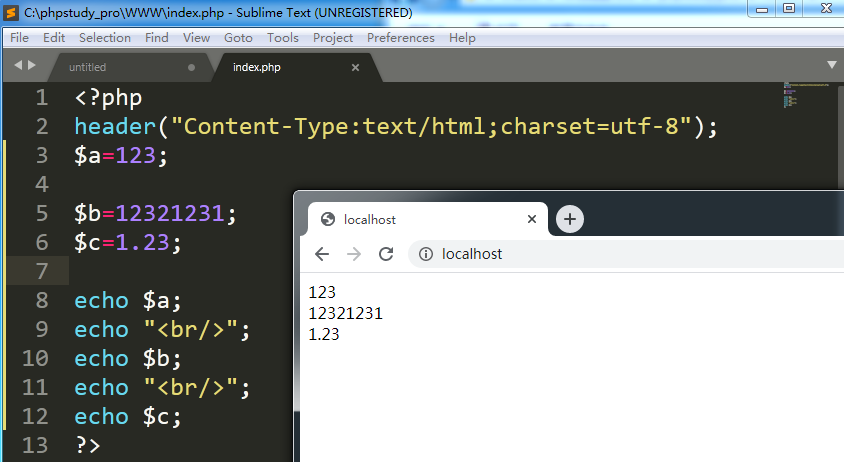Click the unsaved dot on untitled tab

pos(191,67)
